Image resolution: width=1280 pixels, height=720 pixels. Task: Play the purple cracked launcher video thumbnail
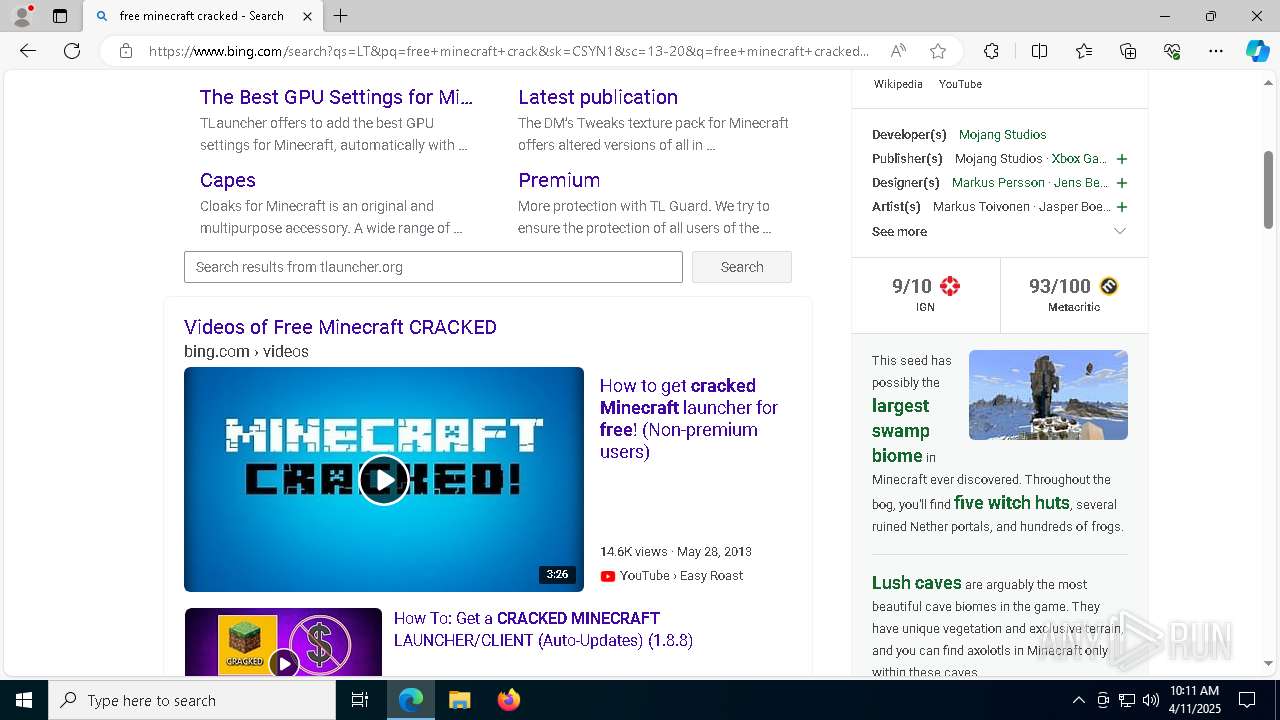pos(283,642)
